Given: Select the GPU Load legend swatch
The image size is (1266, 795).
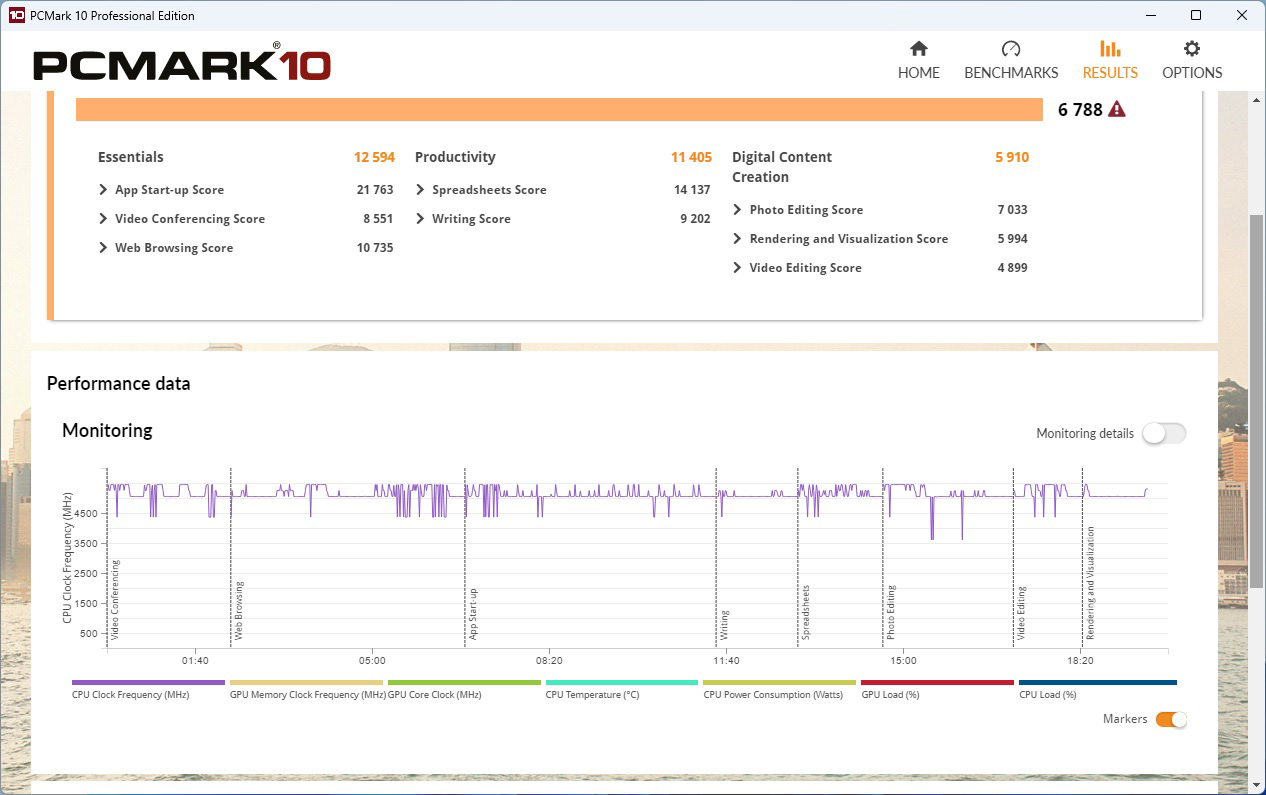Looking at the screenshot, I should (x=938, y=683).
